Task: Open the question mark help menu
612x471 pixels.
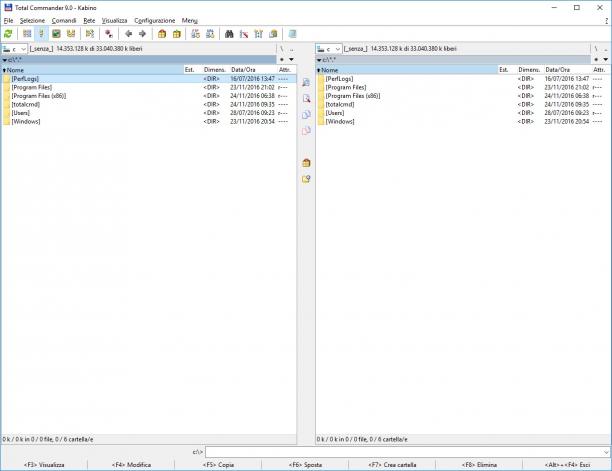Action: click(606, 20)
